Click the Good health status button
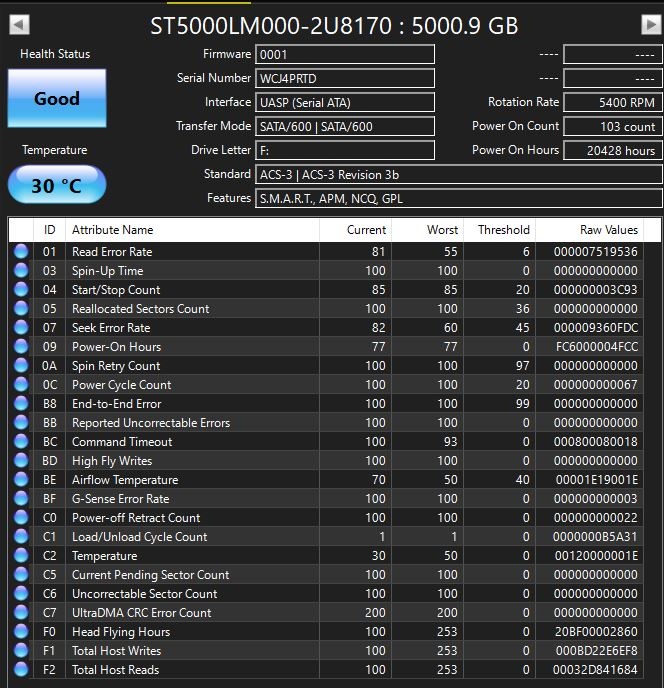The image size is (664, 688). pos(56,99)
